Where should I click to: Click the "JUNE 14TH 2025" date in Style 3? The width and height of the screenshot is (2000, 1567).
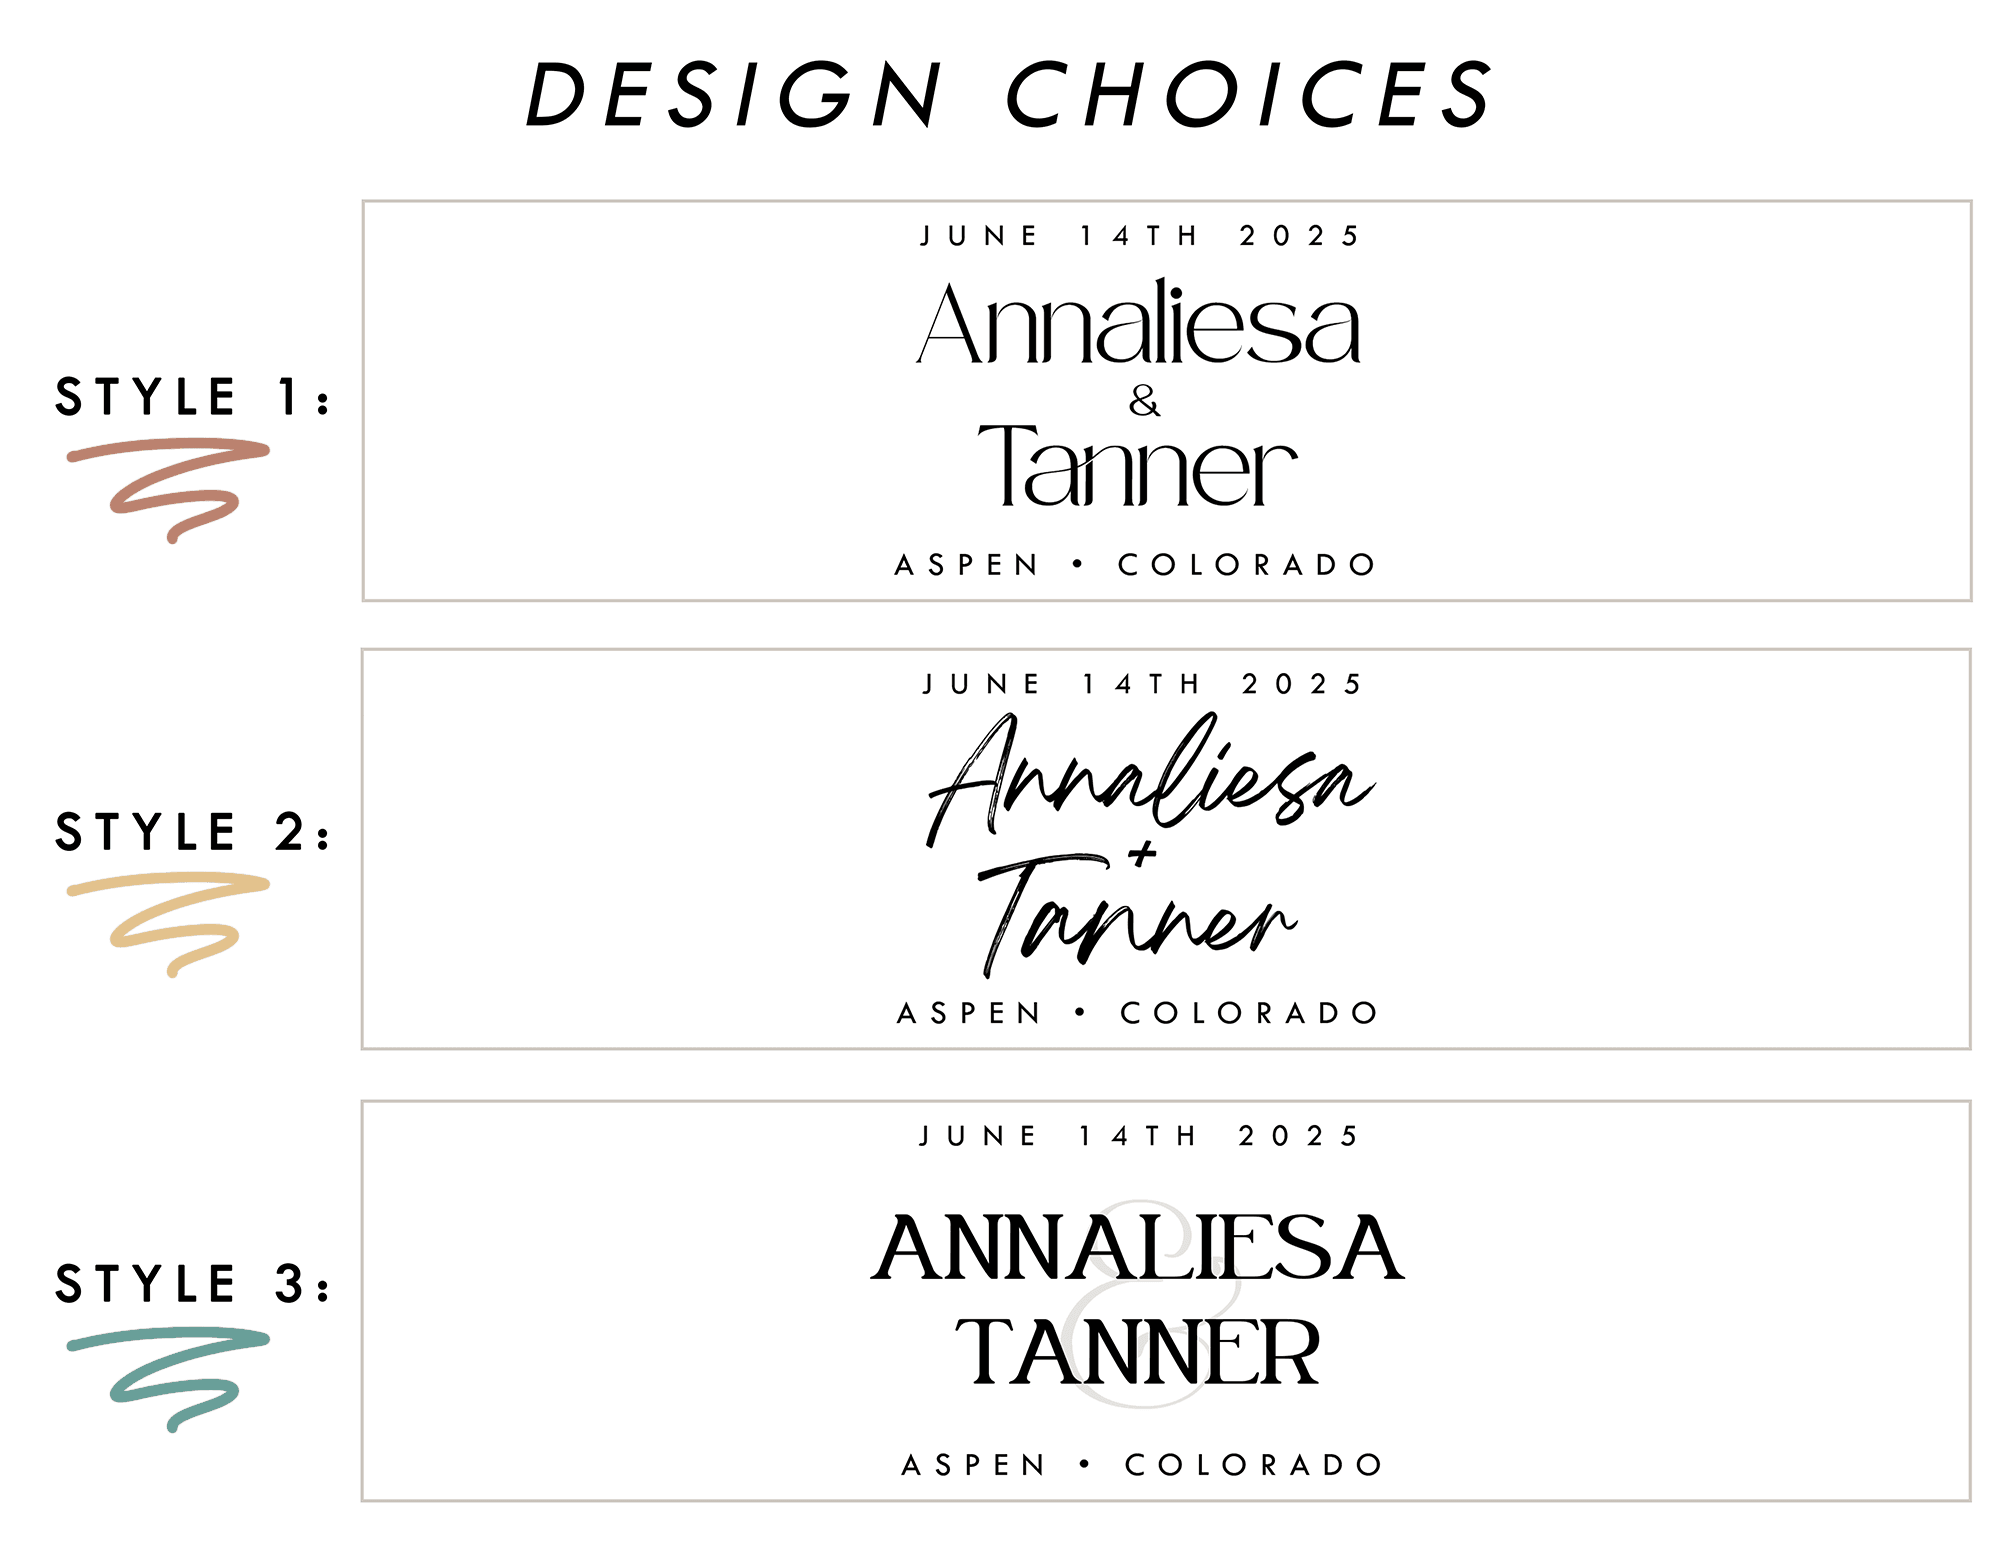point(1139,1136)
